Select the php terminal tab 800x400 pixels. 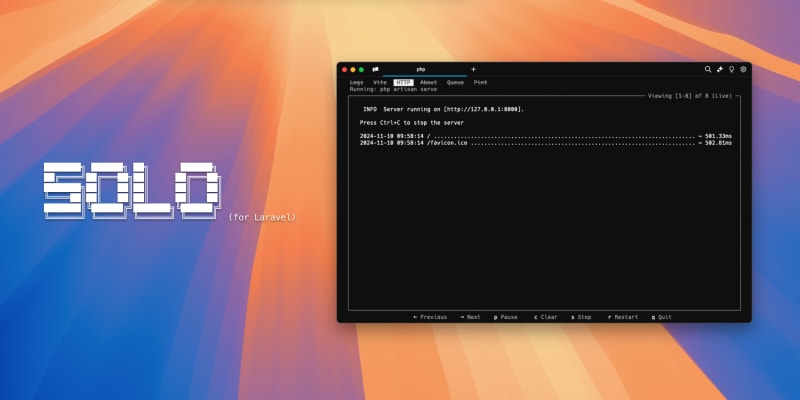pos(421,69)
